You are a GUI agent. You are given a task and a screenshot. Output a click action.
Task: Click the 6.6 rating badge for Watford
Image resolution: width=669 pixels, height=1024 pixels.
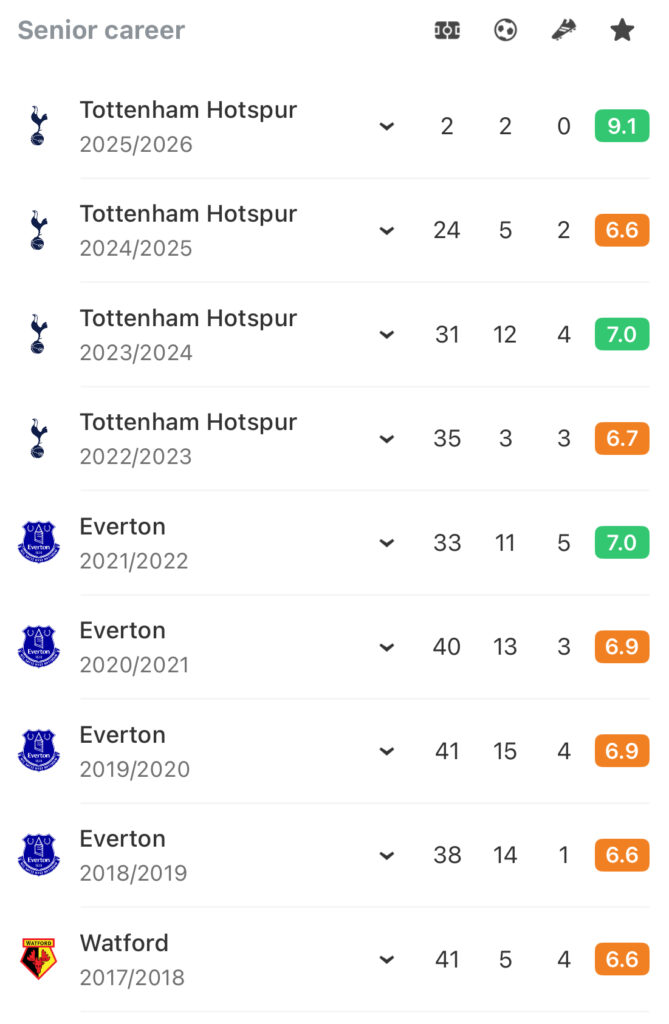pyautogui.click(x=622, y=959)
